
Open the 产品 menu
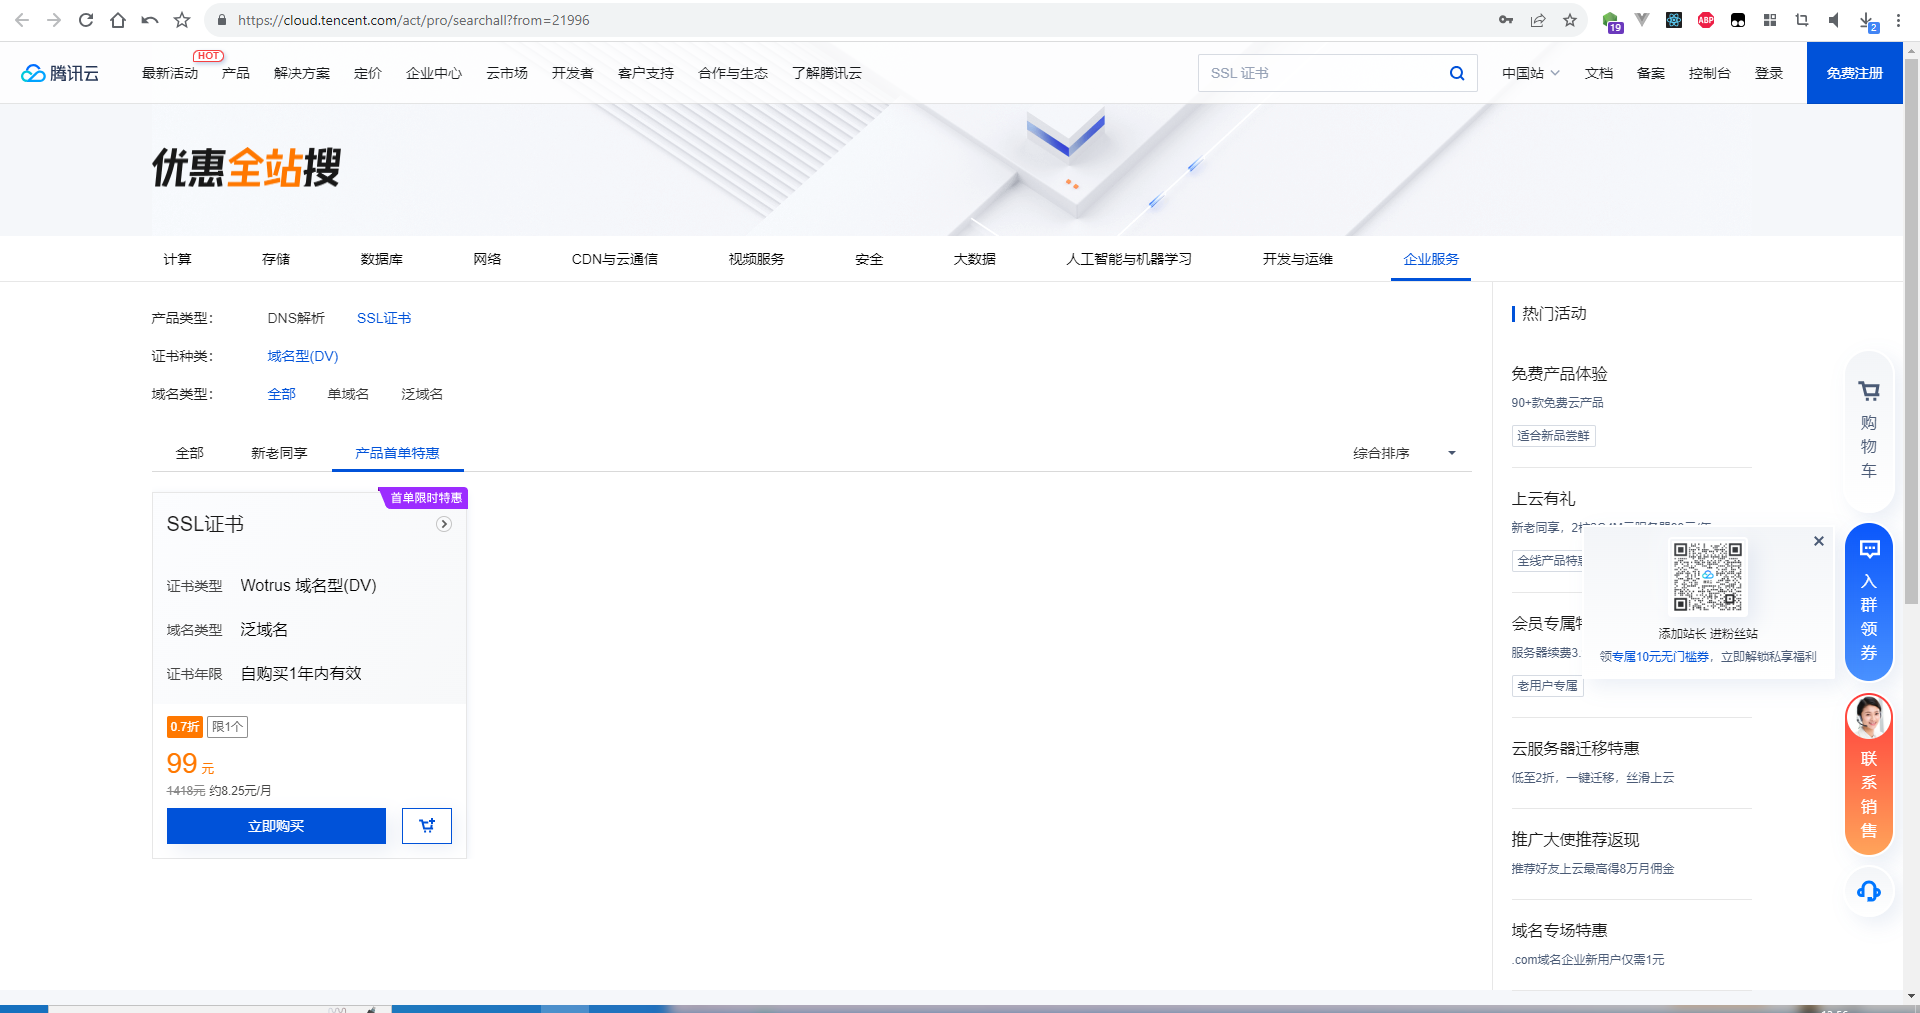[236, 73]
